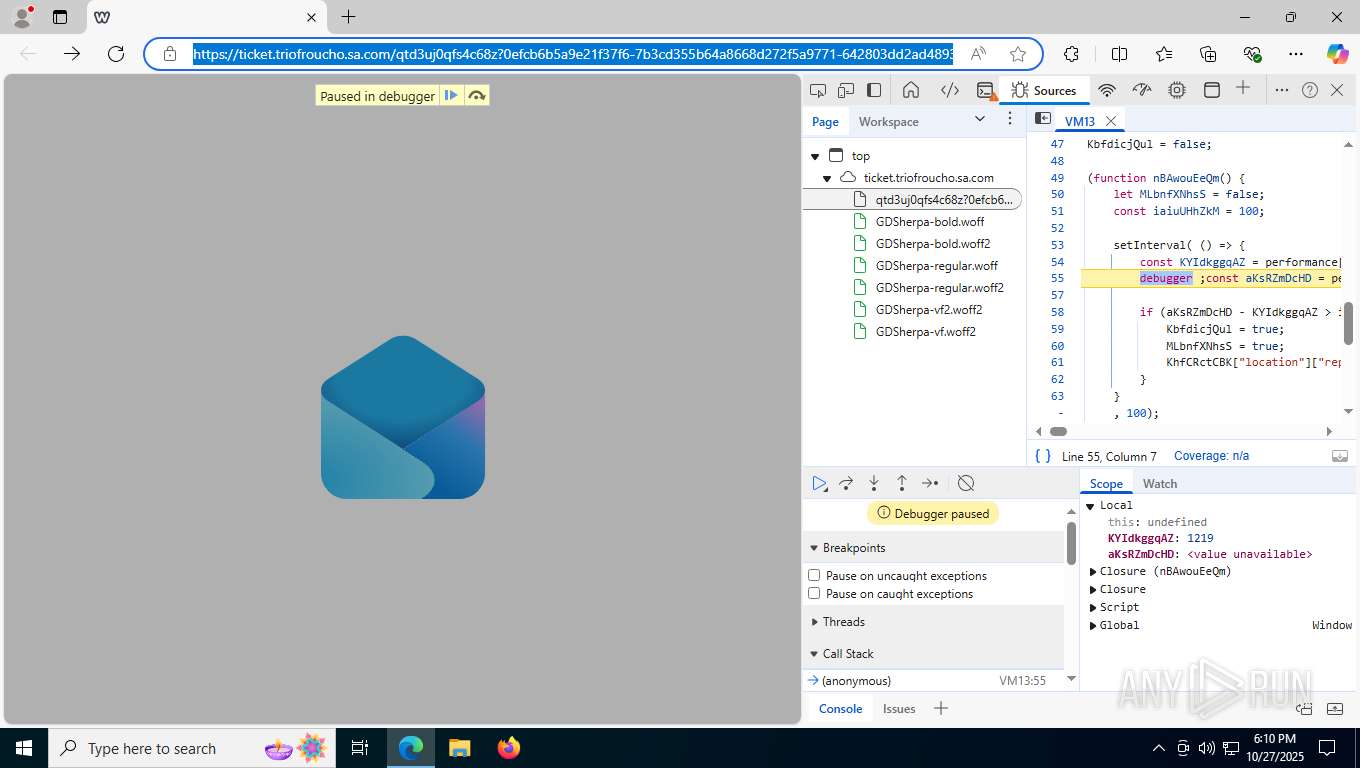The width and height of the screenshot is (1360, 768).
Task: Step over next function call in overlay
Action: [477, 96]
